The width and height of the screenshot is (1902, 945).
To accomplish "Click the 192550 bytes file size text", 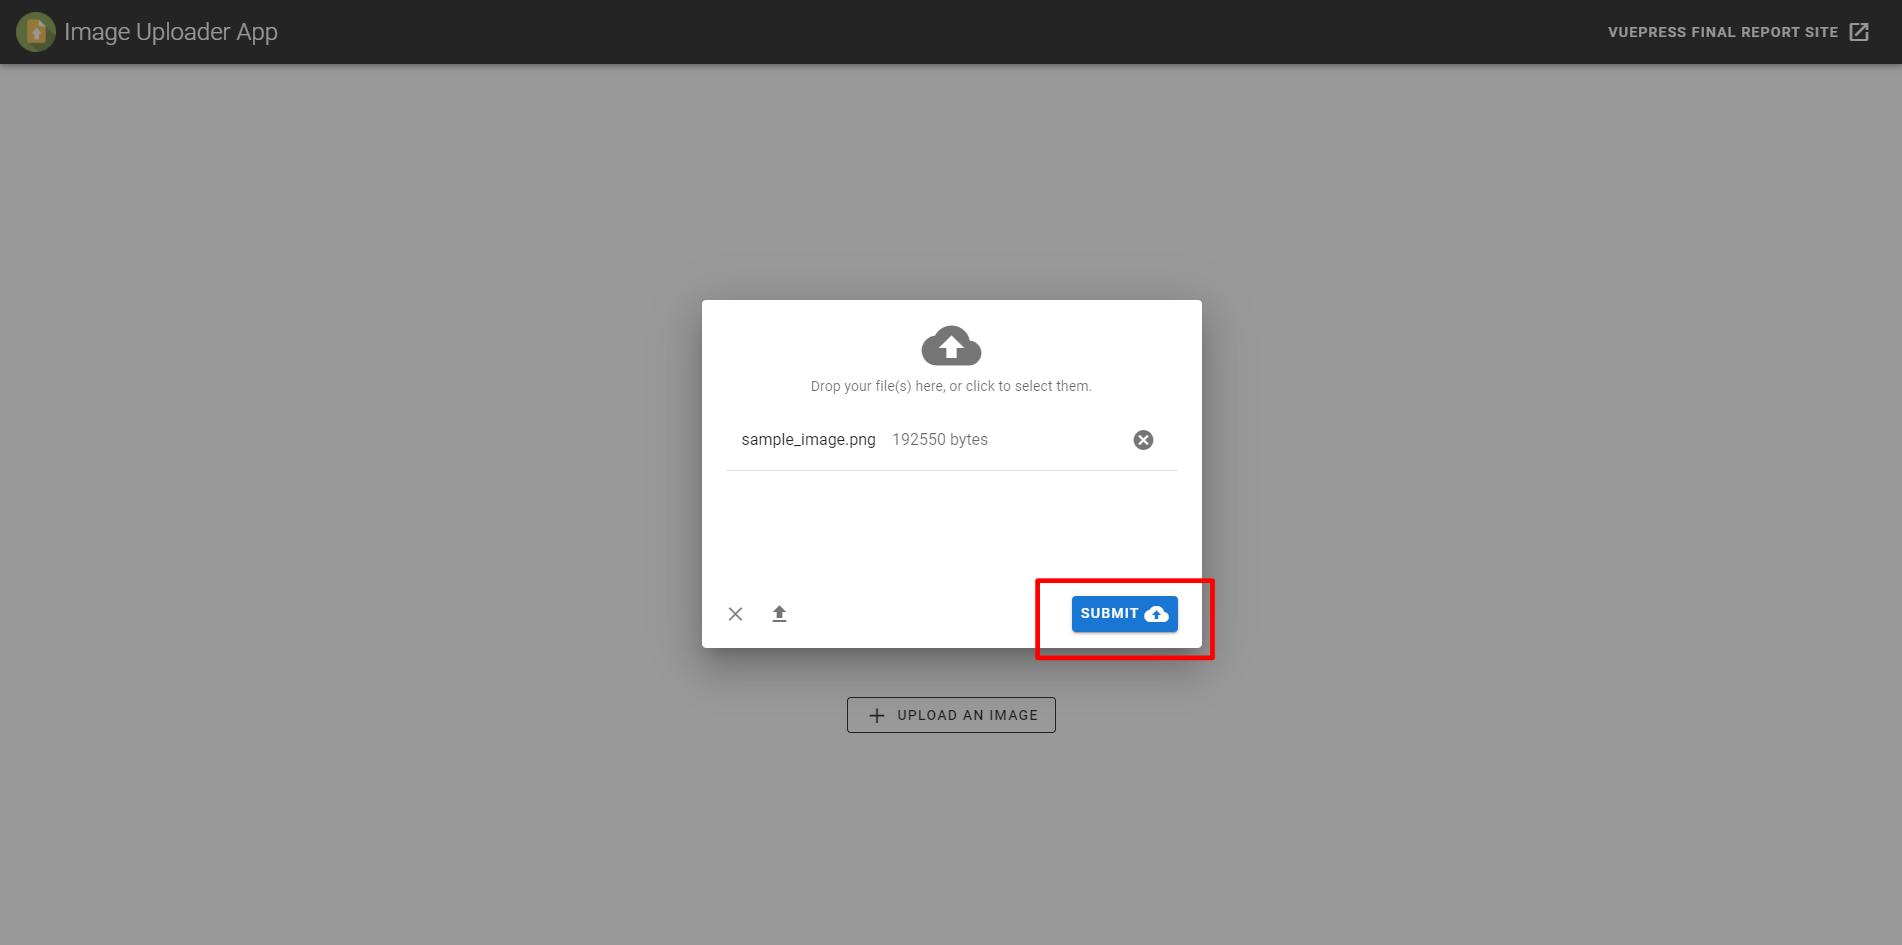I will [939, 439].
